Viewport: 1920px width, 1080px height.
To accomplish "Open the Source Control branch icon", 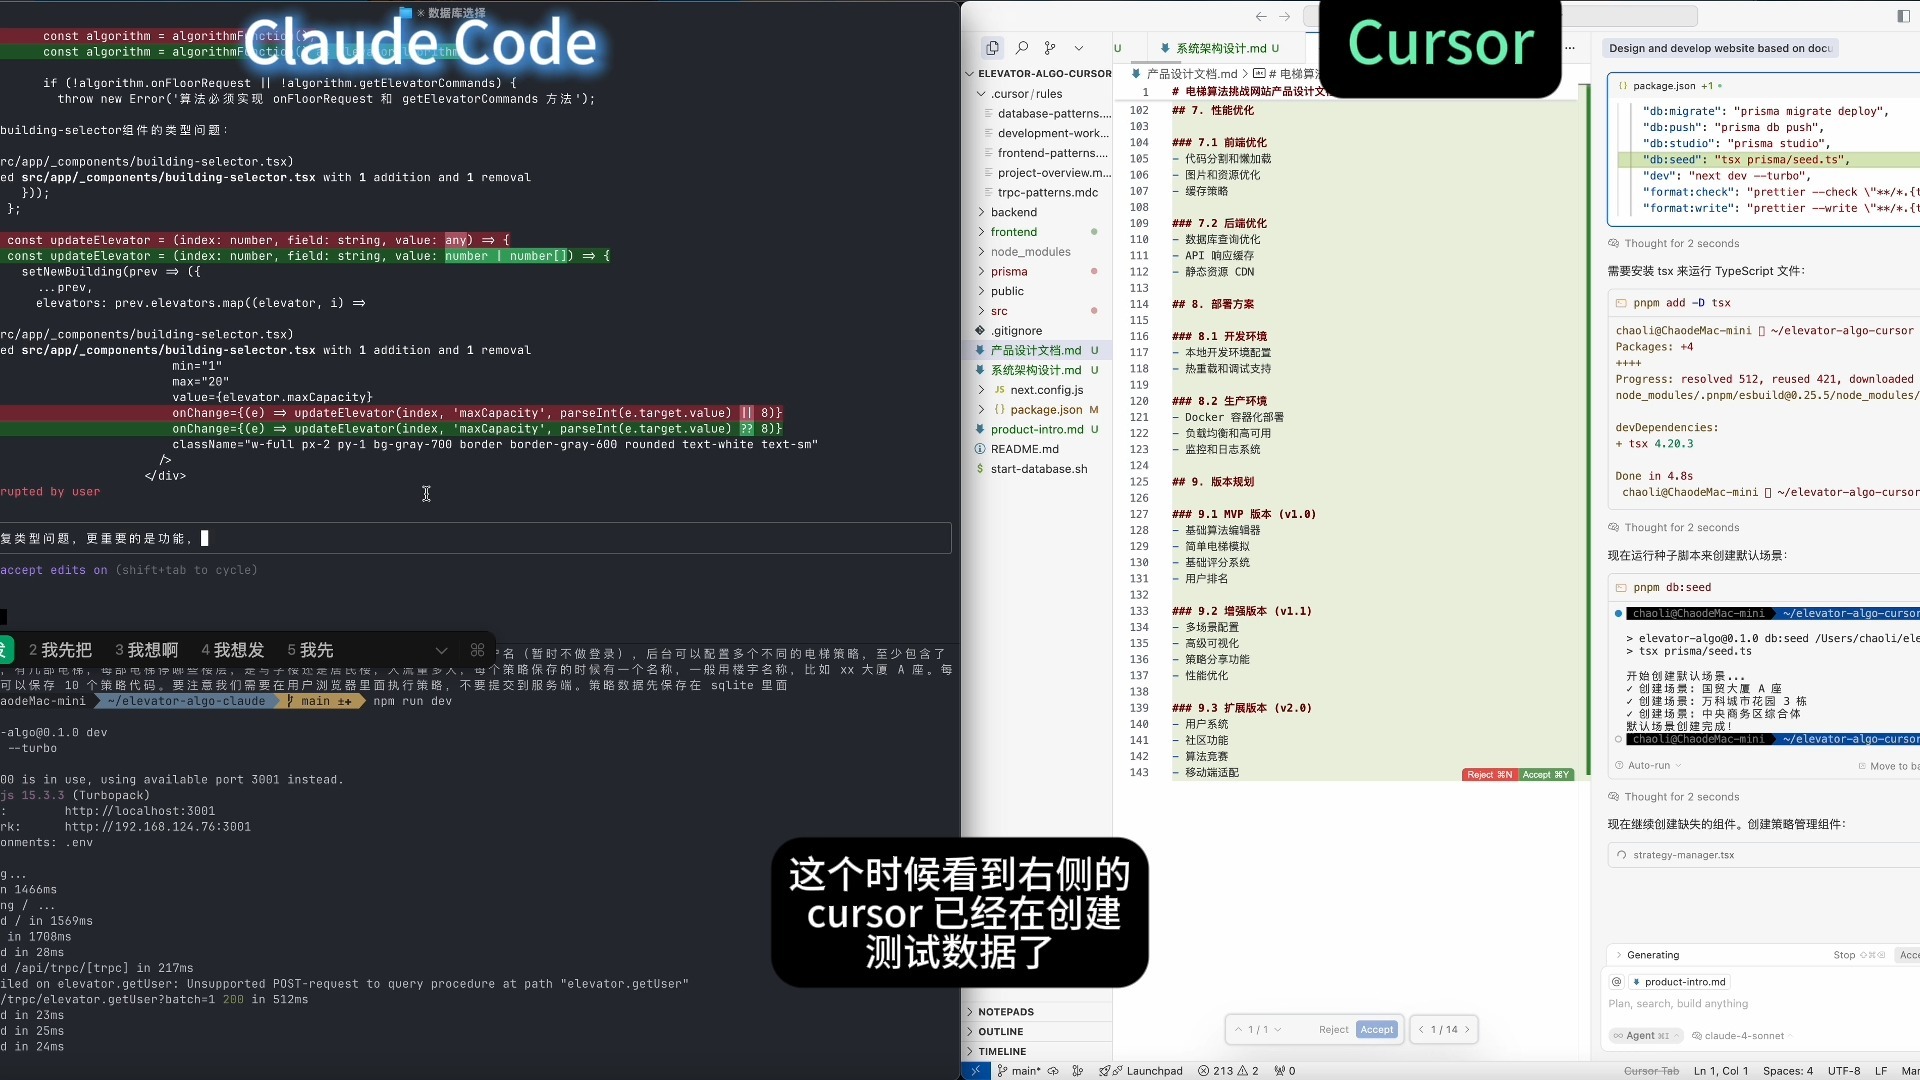I will (1049, 48).
